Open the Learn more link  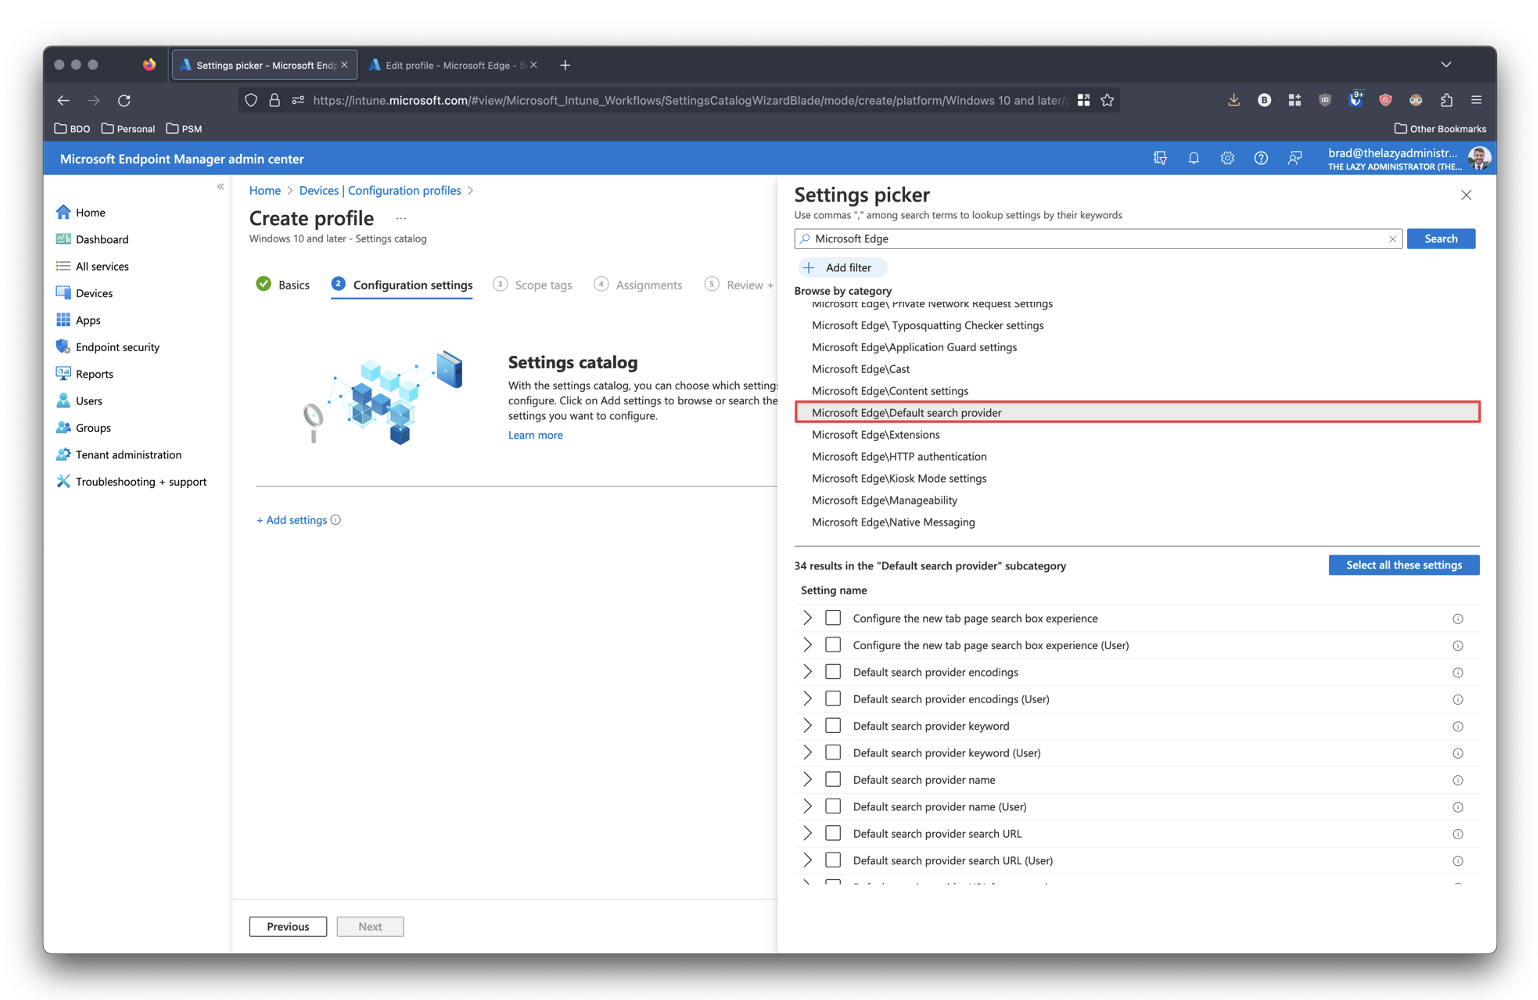(x=535, y=435)
